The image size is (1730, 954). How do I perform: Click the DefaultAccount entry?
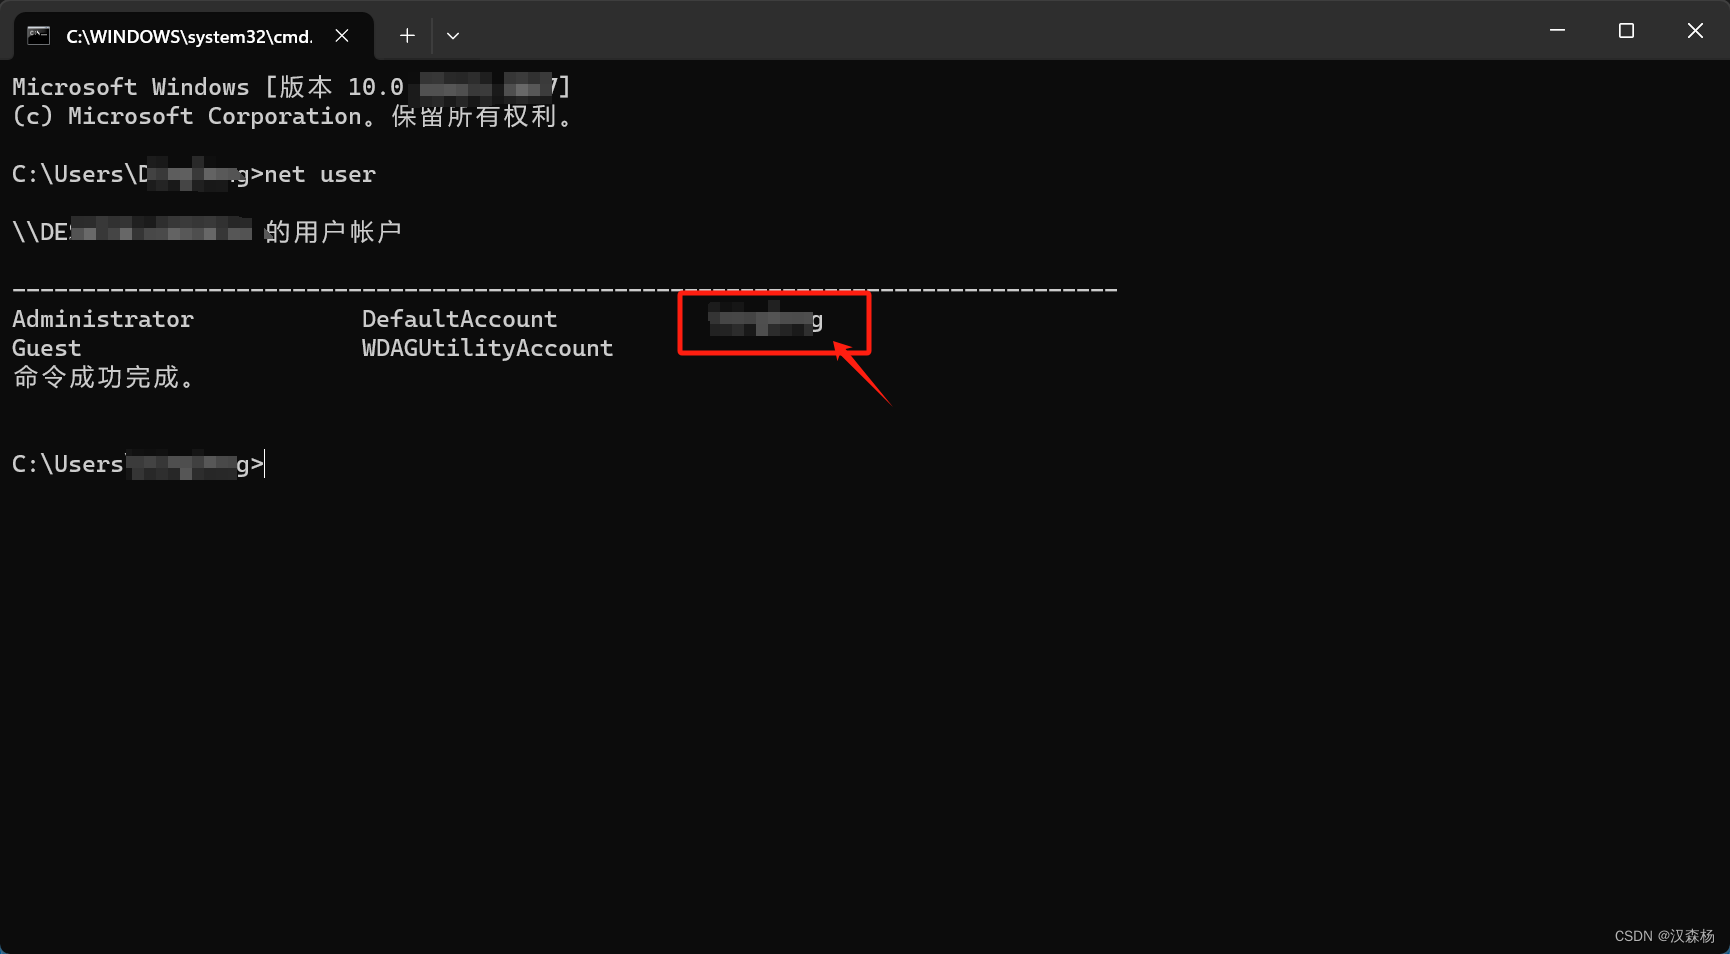459,319
